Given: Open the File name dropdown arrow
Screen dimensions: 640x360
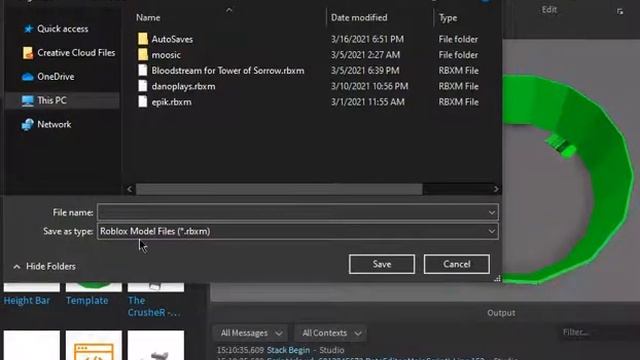Looking at the screenshot, I should click(492, 213).
